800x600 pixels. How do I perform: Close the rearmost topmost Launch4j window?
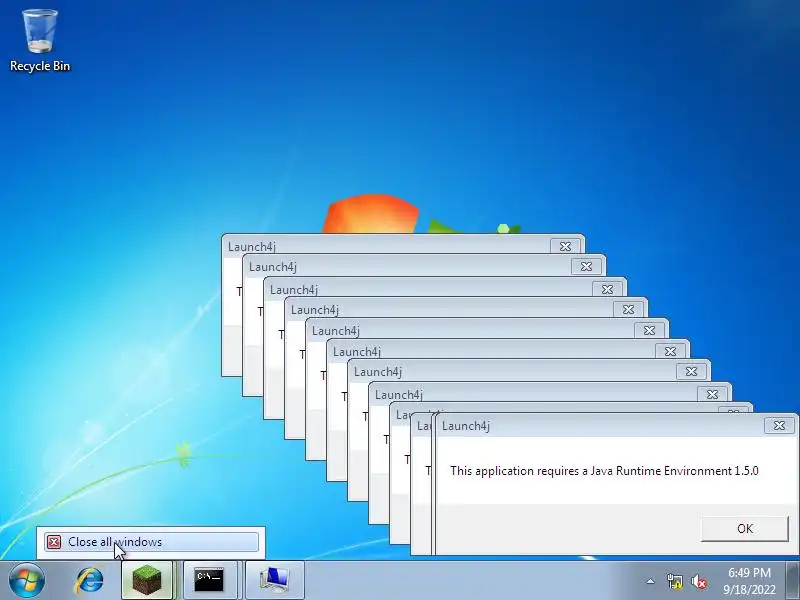pyautogui.click(x=565, y=246)
